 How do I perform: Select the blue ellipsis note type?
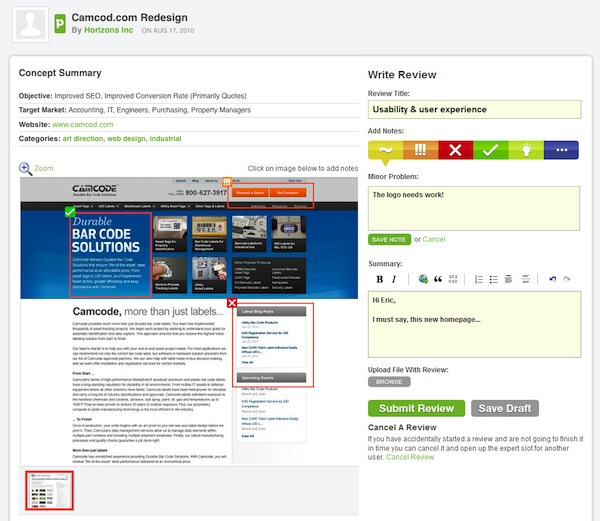click(562, 151)
